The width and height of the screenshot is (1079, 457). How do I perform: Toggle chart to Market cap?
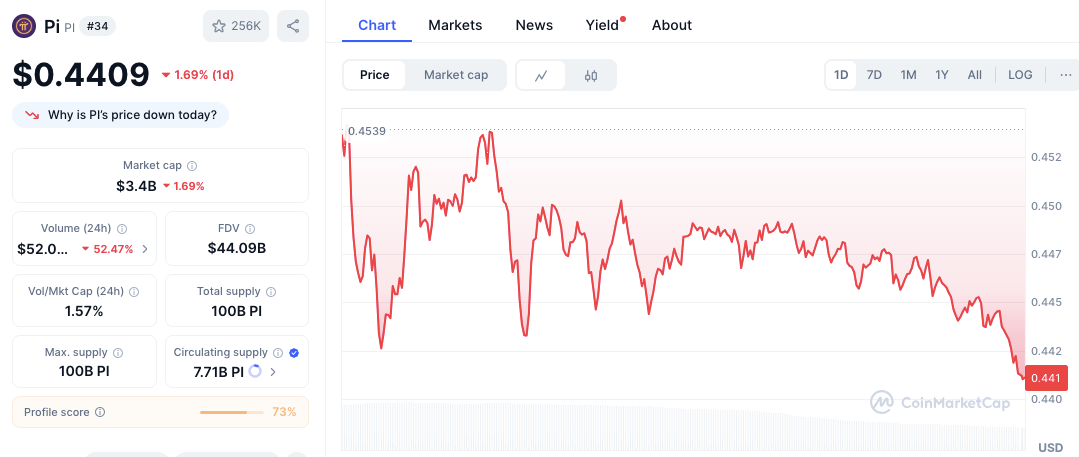click(x=456, y=75)
